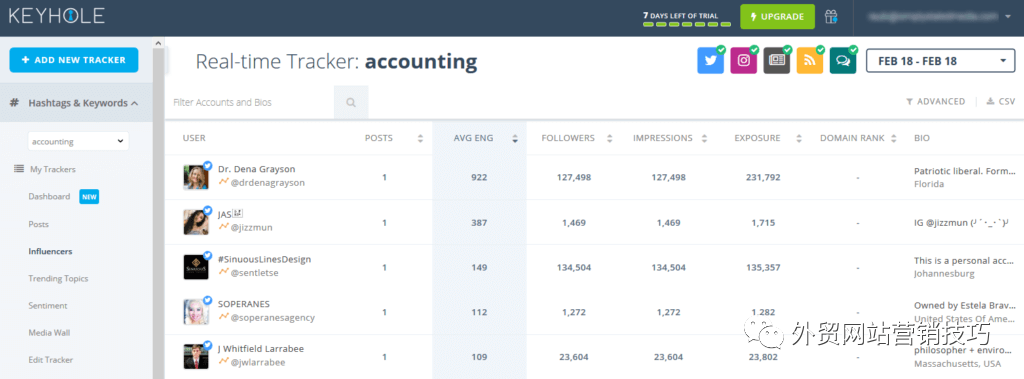The width and height of the screenshot is (1024, 379).
Task: Click the search magnifier button
Action: pyautogui.click(x=351, y=103)
